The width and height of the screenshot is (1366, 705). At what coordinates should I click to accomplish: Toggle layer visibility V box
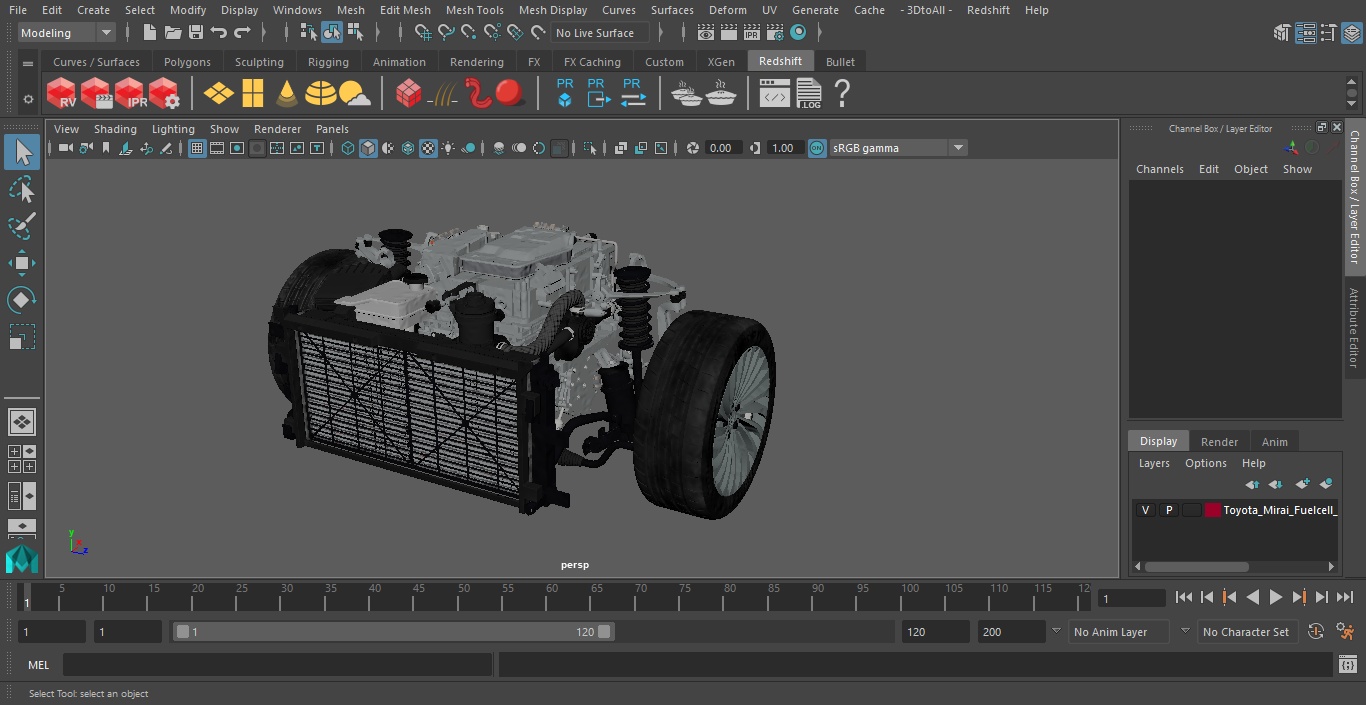1145,510
